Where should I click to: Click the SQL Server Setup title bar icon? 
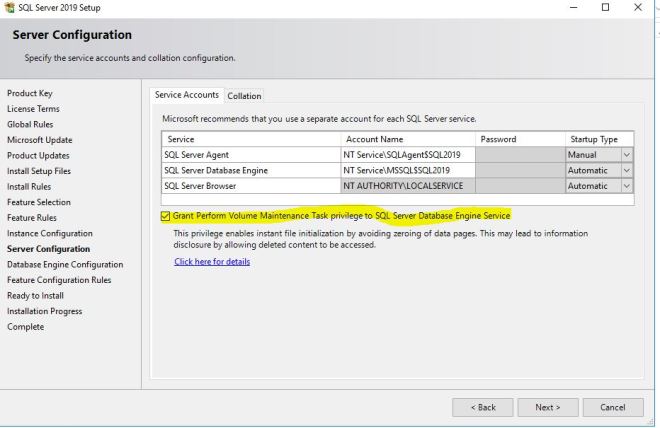click(x=10, y=7)
